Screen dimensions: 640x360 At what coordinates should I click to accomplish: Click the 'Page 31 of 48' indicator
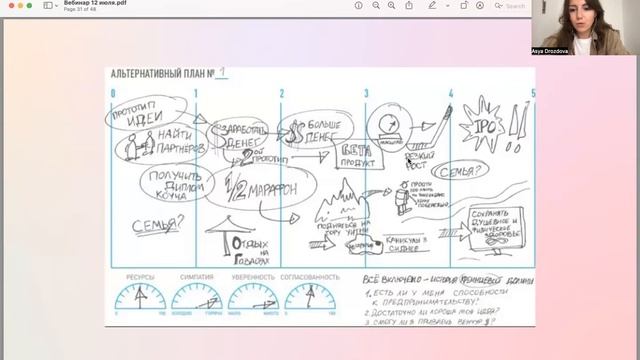pos(80,9)
